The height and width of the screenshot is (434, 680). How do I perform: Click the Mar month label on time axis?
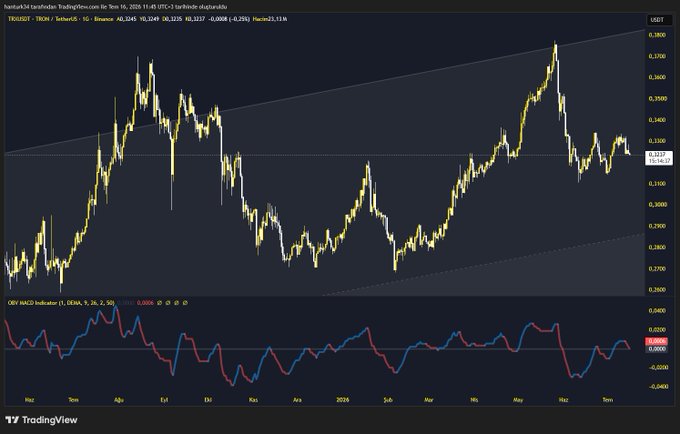pos(428,400)
